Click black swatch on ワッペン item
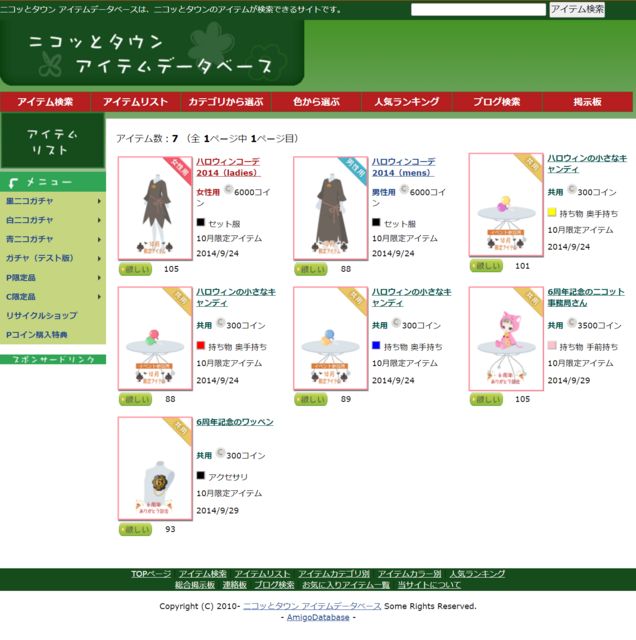The width and height of the screenshot is (636, 640). pos(200,475)
